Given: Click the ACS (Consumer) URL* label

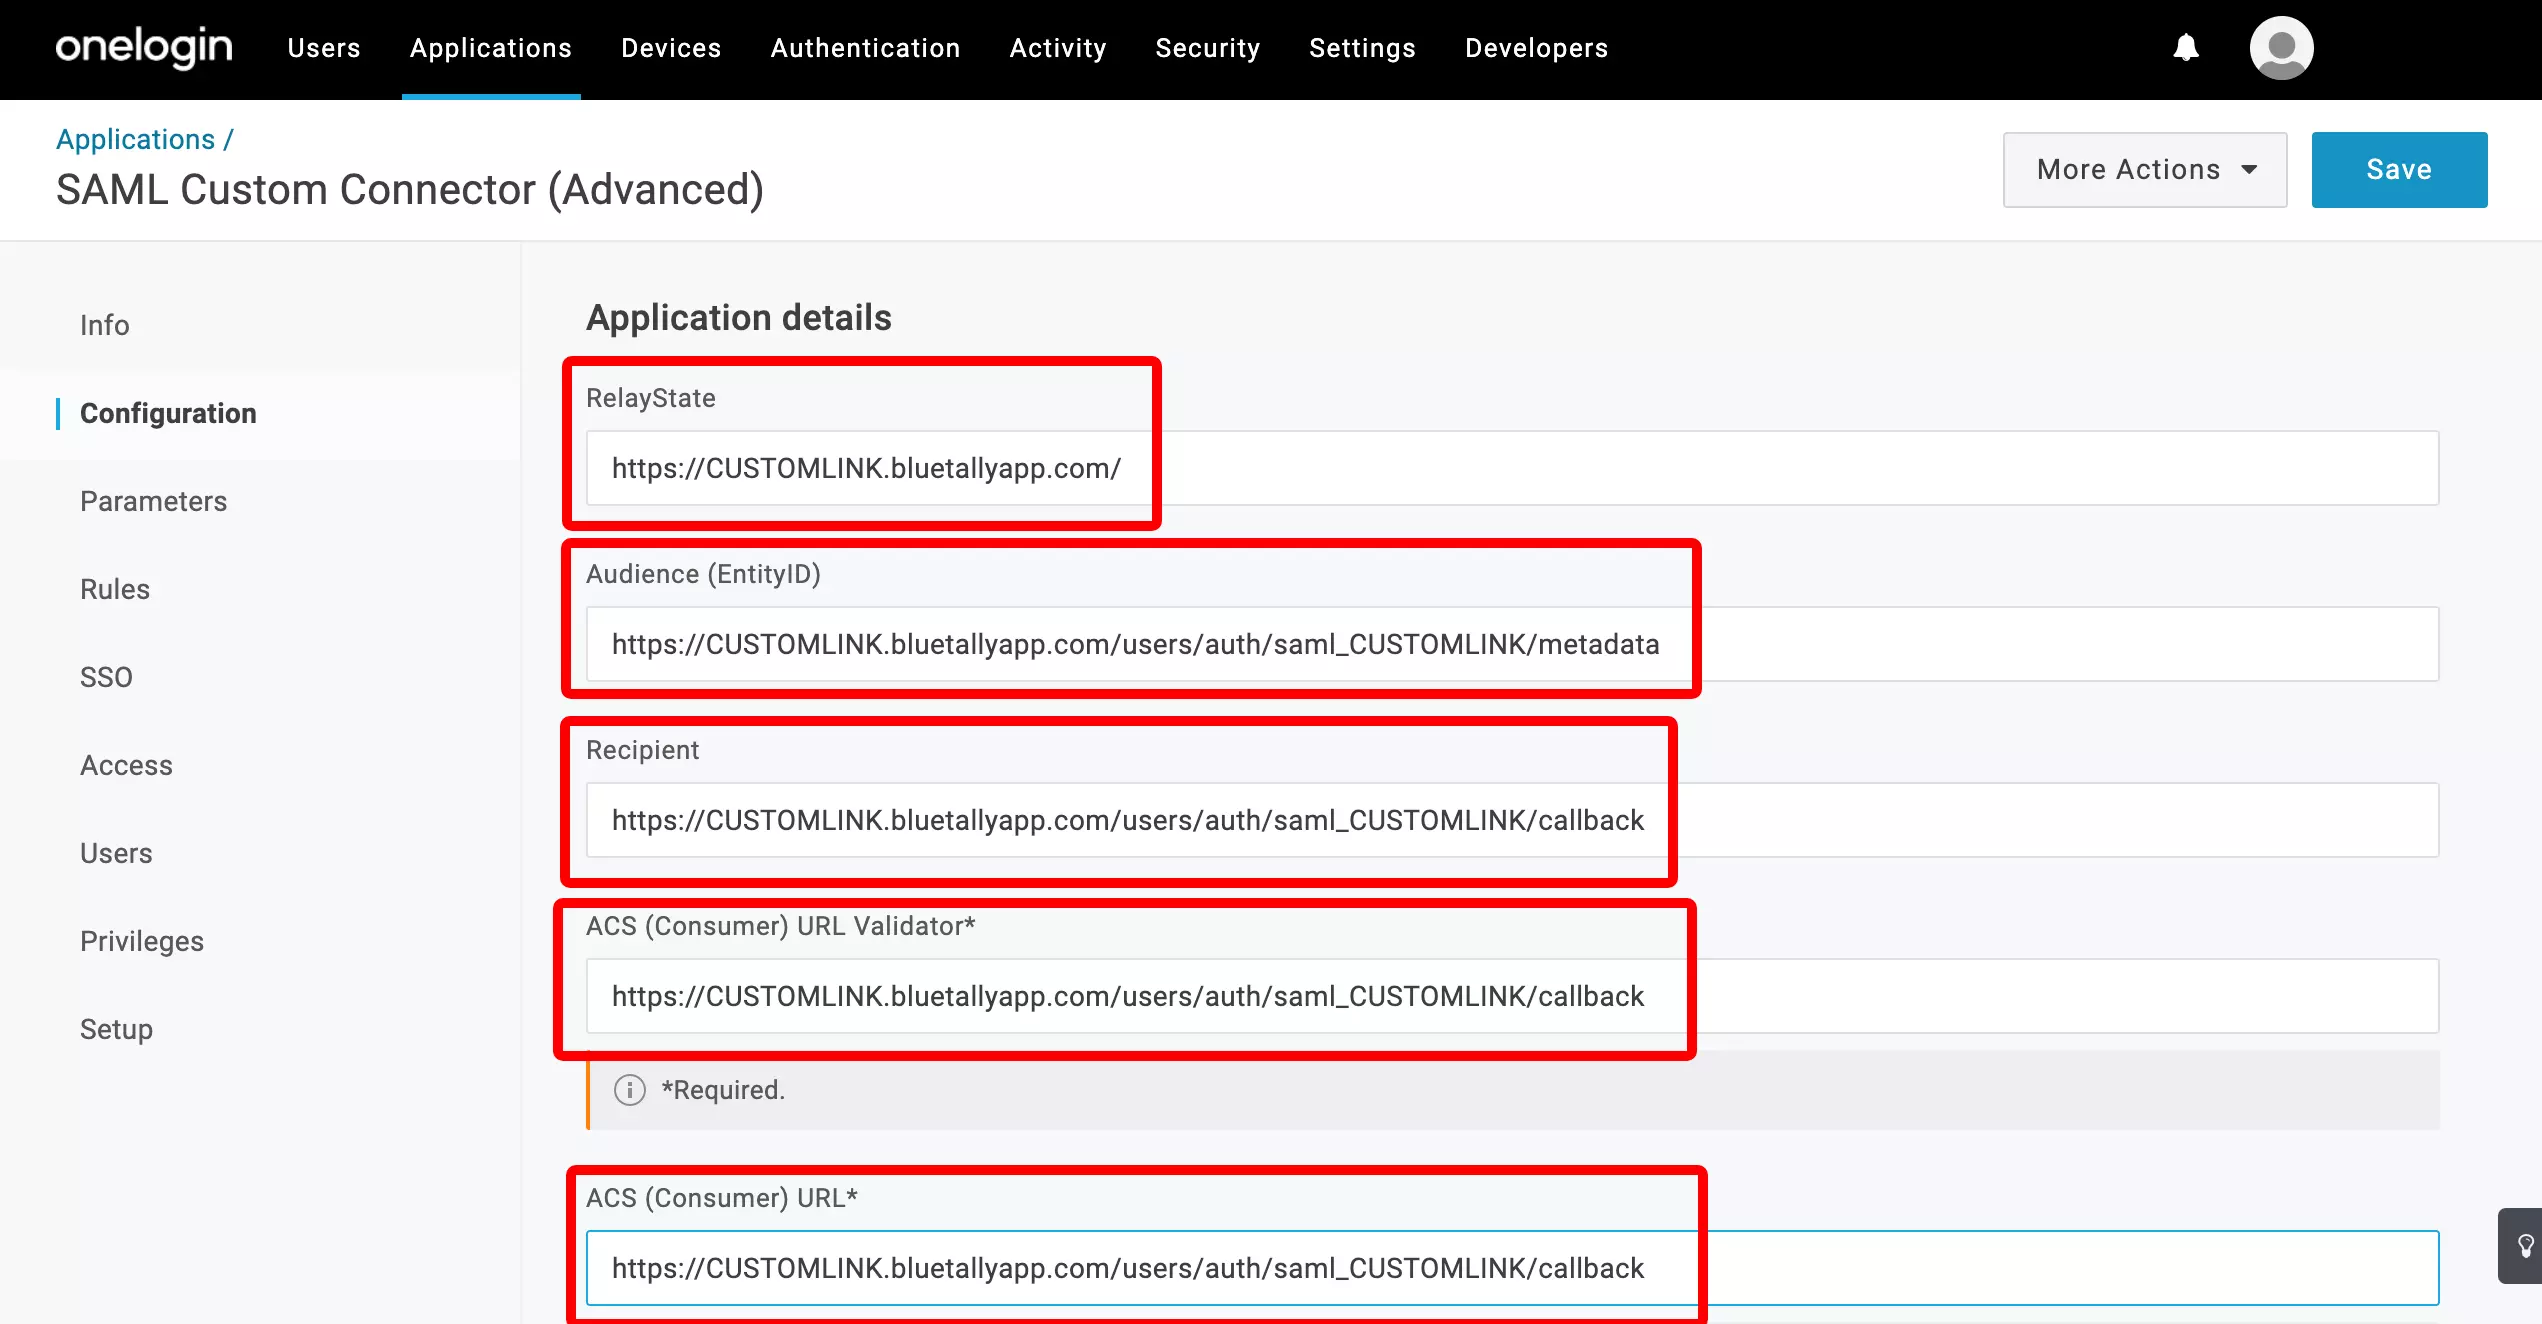Looking at the screenshot, I should (x=721, y=1198).
